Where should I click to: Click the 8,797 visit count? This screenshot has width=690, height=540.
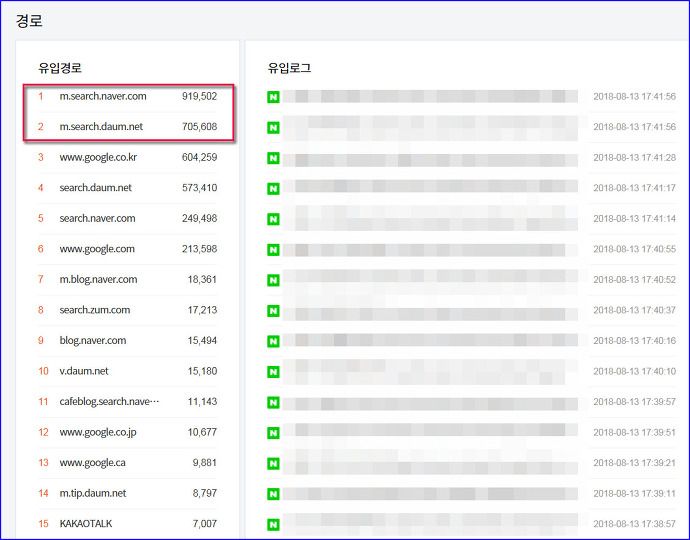point(205,493)
